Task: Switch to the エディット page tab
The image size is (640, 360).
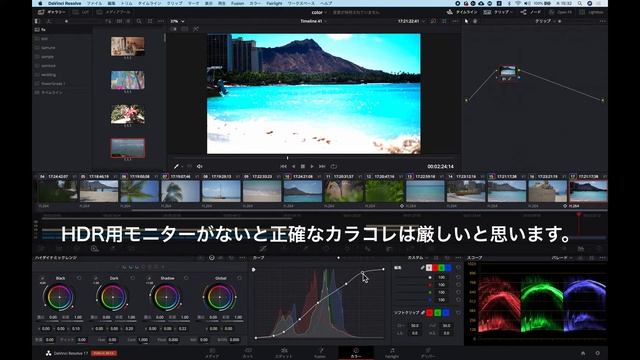Action: [x=284, y=353]
